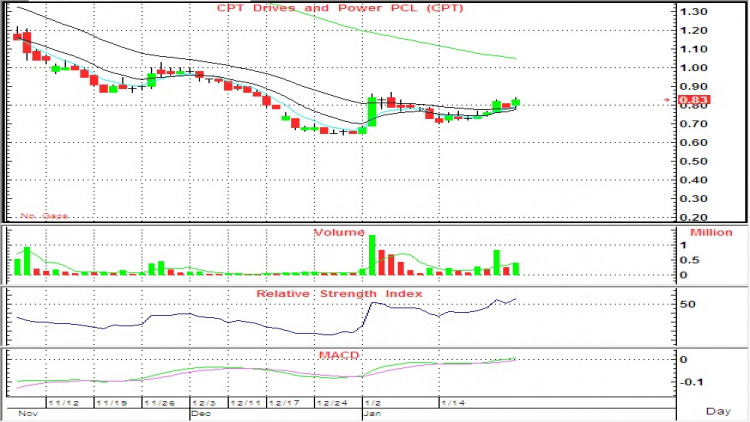Click the No Gaps note on price chart
Viewport: 750px width, 422px height.
click(44, 216)
